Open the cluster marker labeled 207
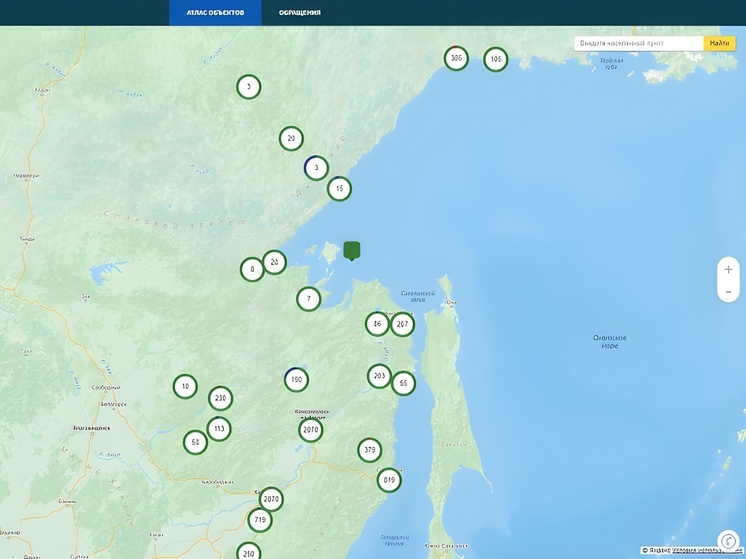Viewport: 746px width, 559px height. pos(402,324)
